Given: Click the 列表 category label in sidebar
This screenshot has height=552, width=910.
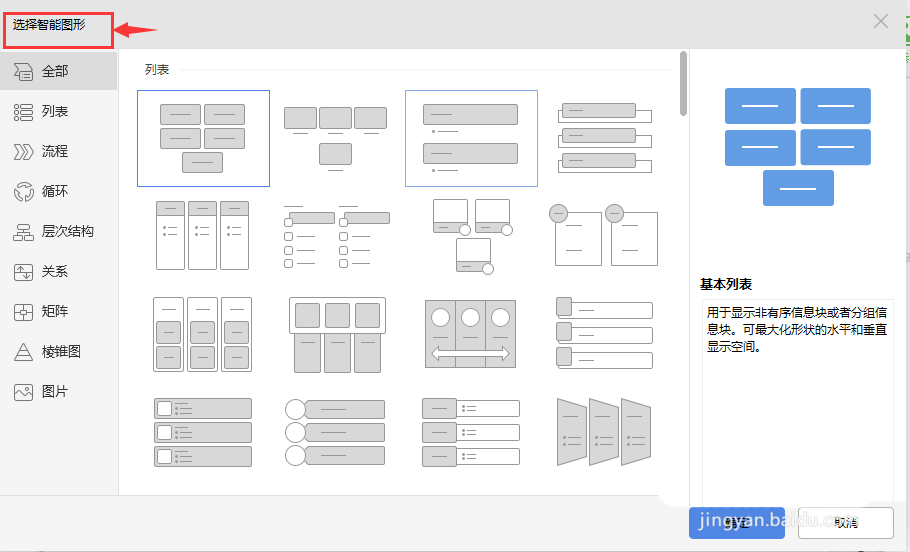Looking at the screenshot, I should [55, 111].
